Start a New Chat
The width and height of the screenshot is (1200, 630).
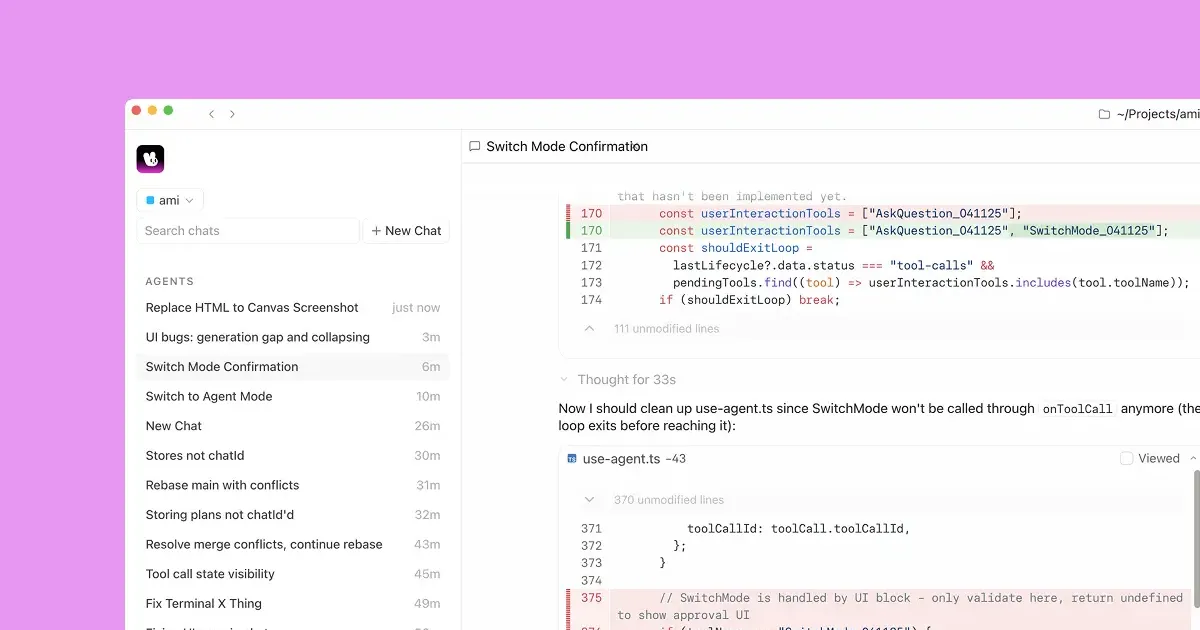coord(406,230)
